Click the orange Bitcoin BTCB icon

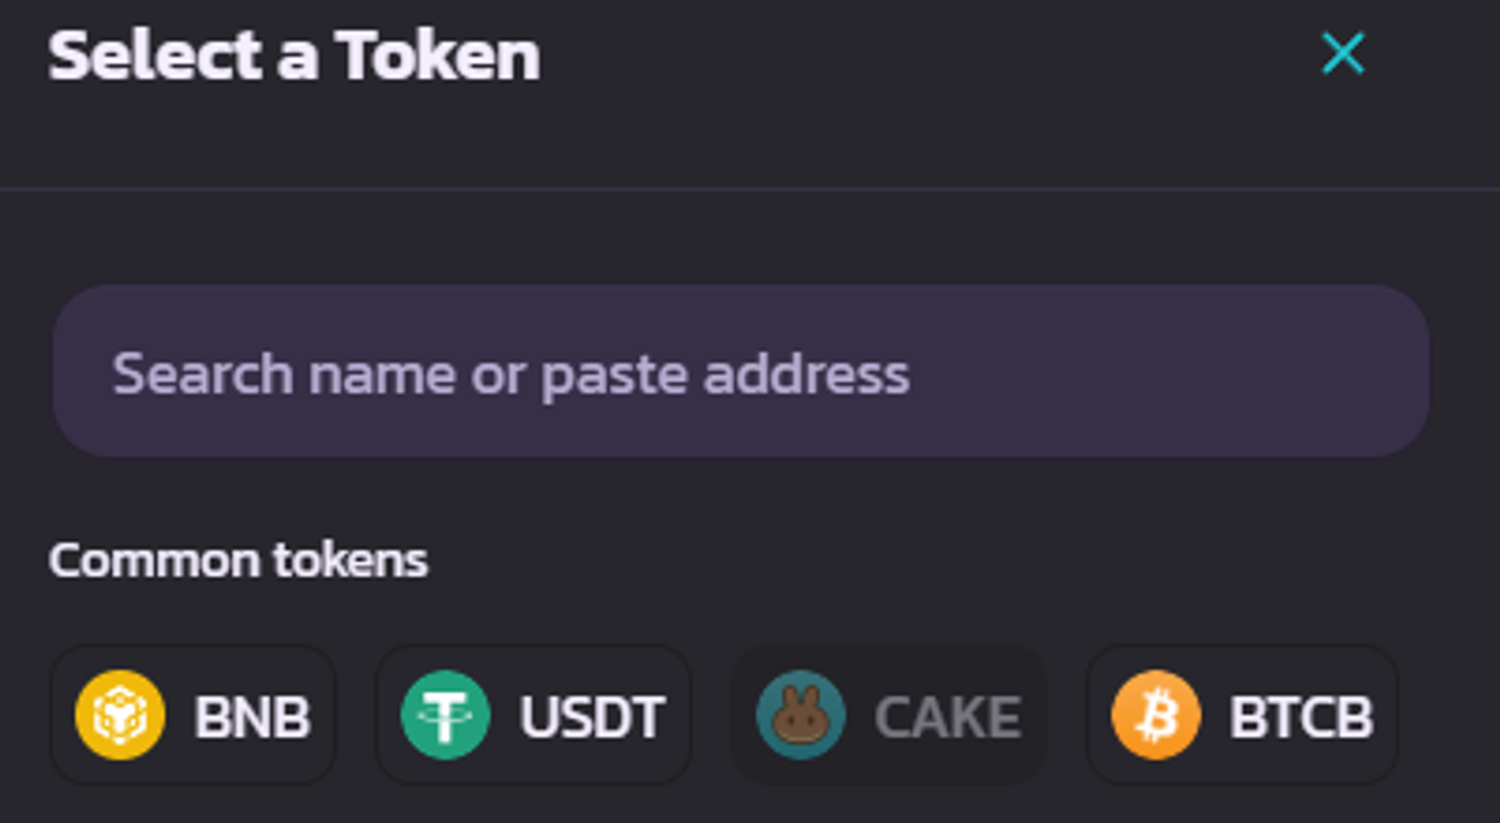click(x=1156, y=715)
